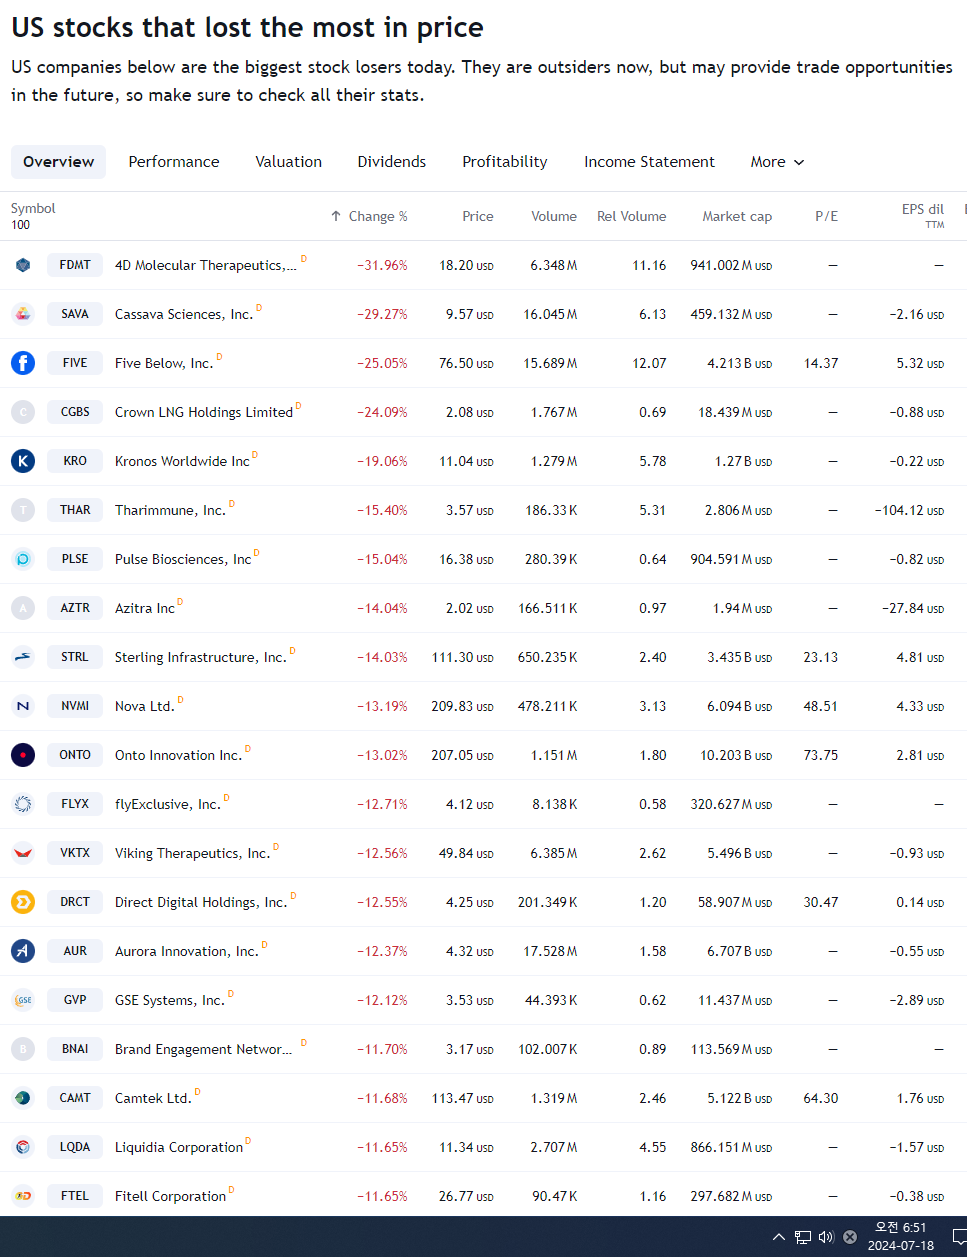This screenshot has width=967, height=1257.
Task: Click the Nova Ltd. logo icon
Action: click(x=23, y=706)
